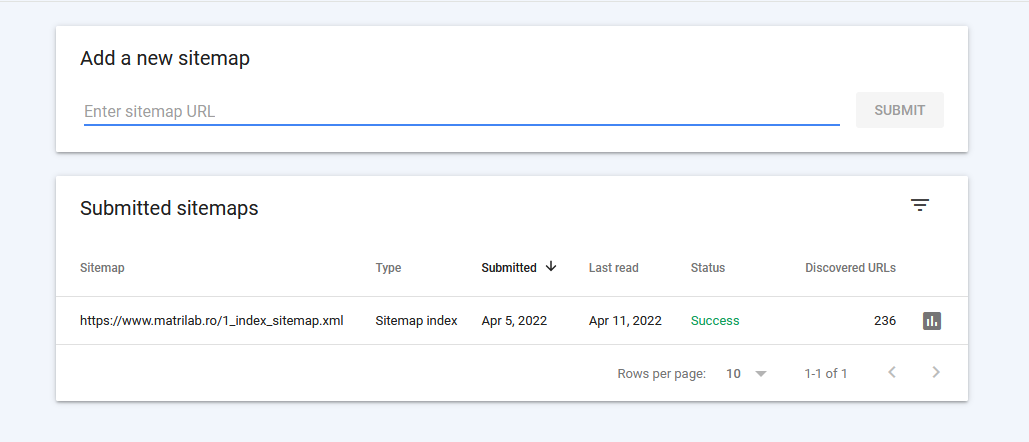Click the Sitemap column header

pyautogui.click(x=102, y=268)
